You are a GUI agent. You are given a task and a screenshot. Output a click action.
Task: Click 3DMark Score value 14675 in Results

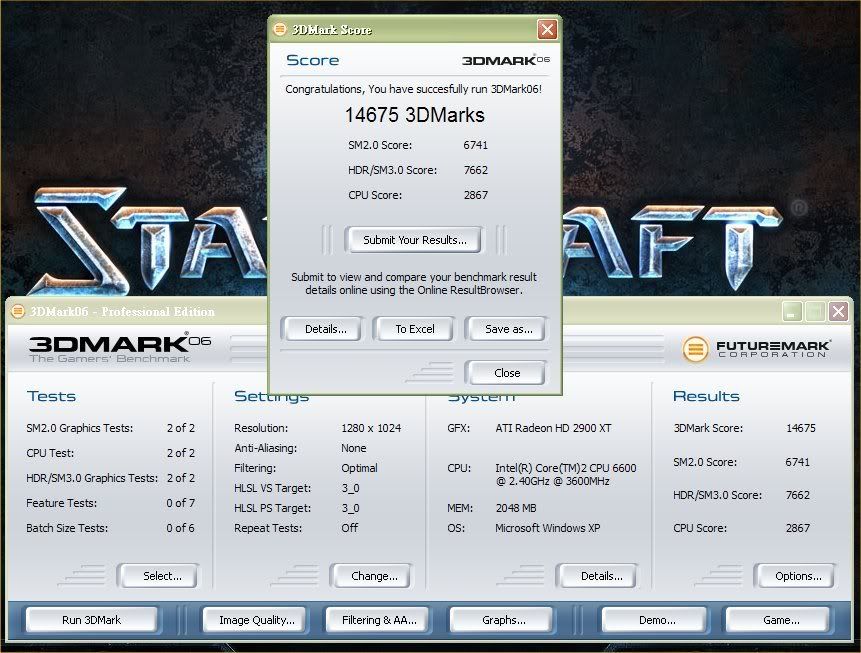801,428
